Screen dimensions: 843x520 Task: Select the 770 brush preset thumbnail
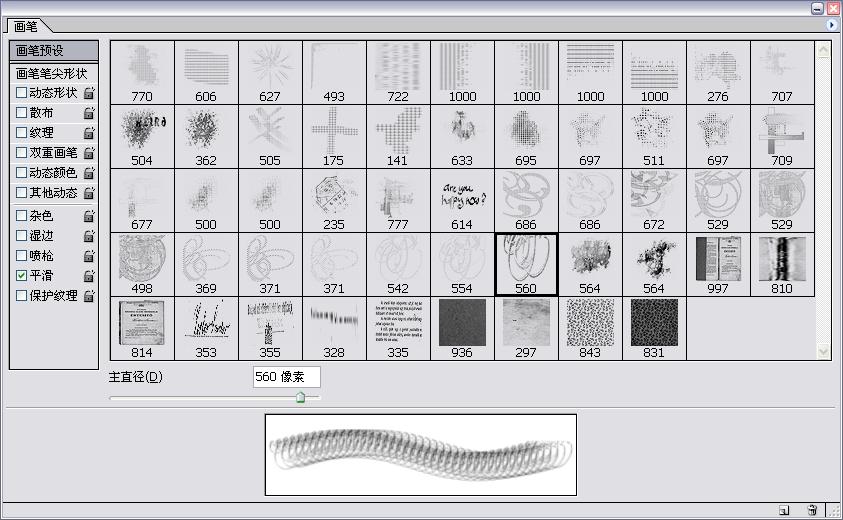pos(142,73)
